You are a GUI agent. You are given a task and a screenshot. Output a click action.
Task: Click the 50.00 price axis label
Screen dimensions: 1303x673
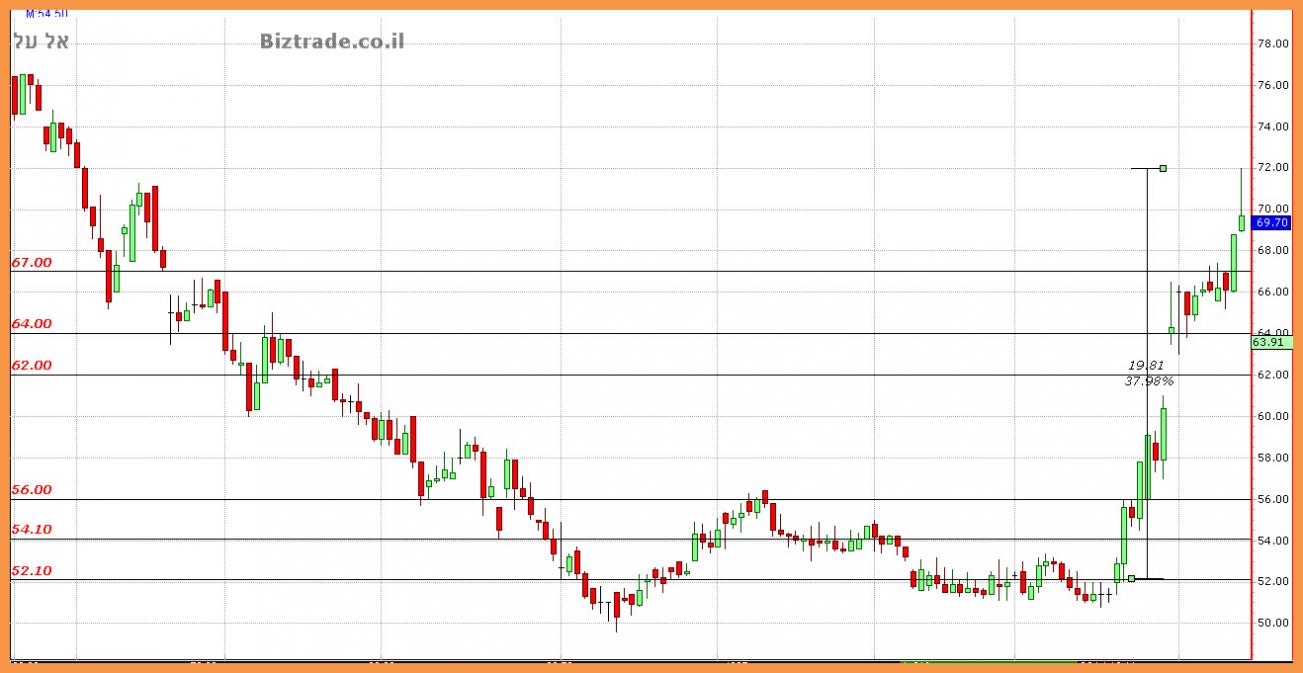(1271, 623)
